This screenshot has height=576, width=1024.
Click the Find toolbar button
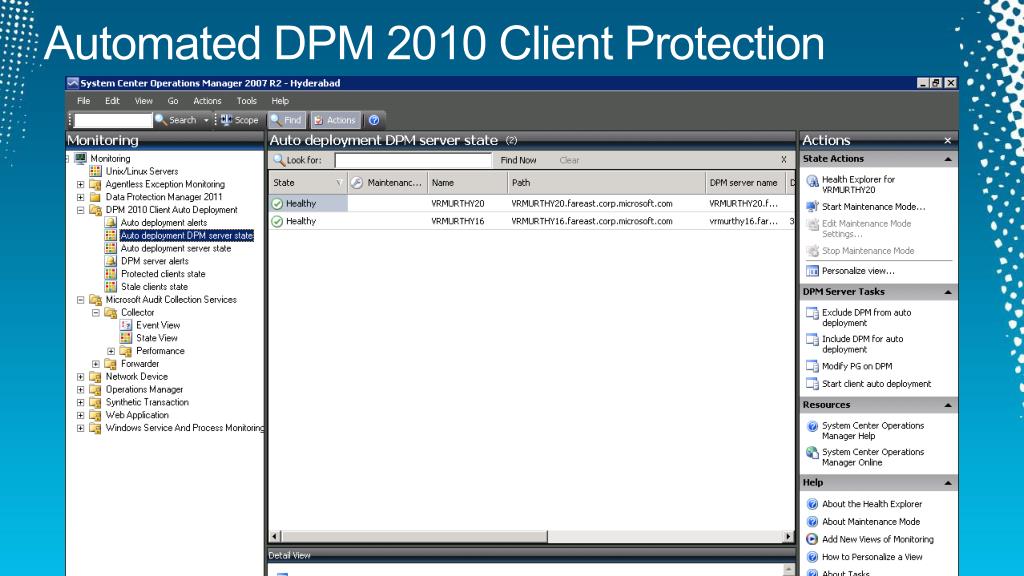tap(287, 120)
